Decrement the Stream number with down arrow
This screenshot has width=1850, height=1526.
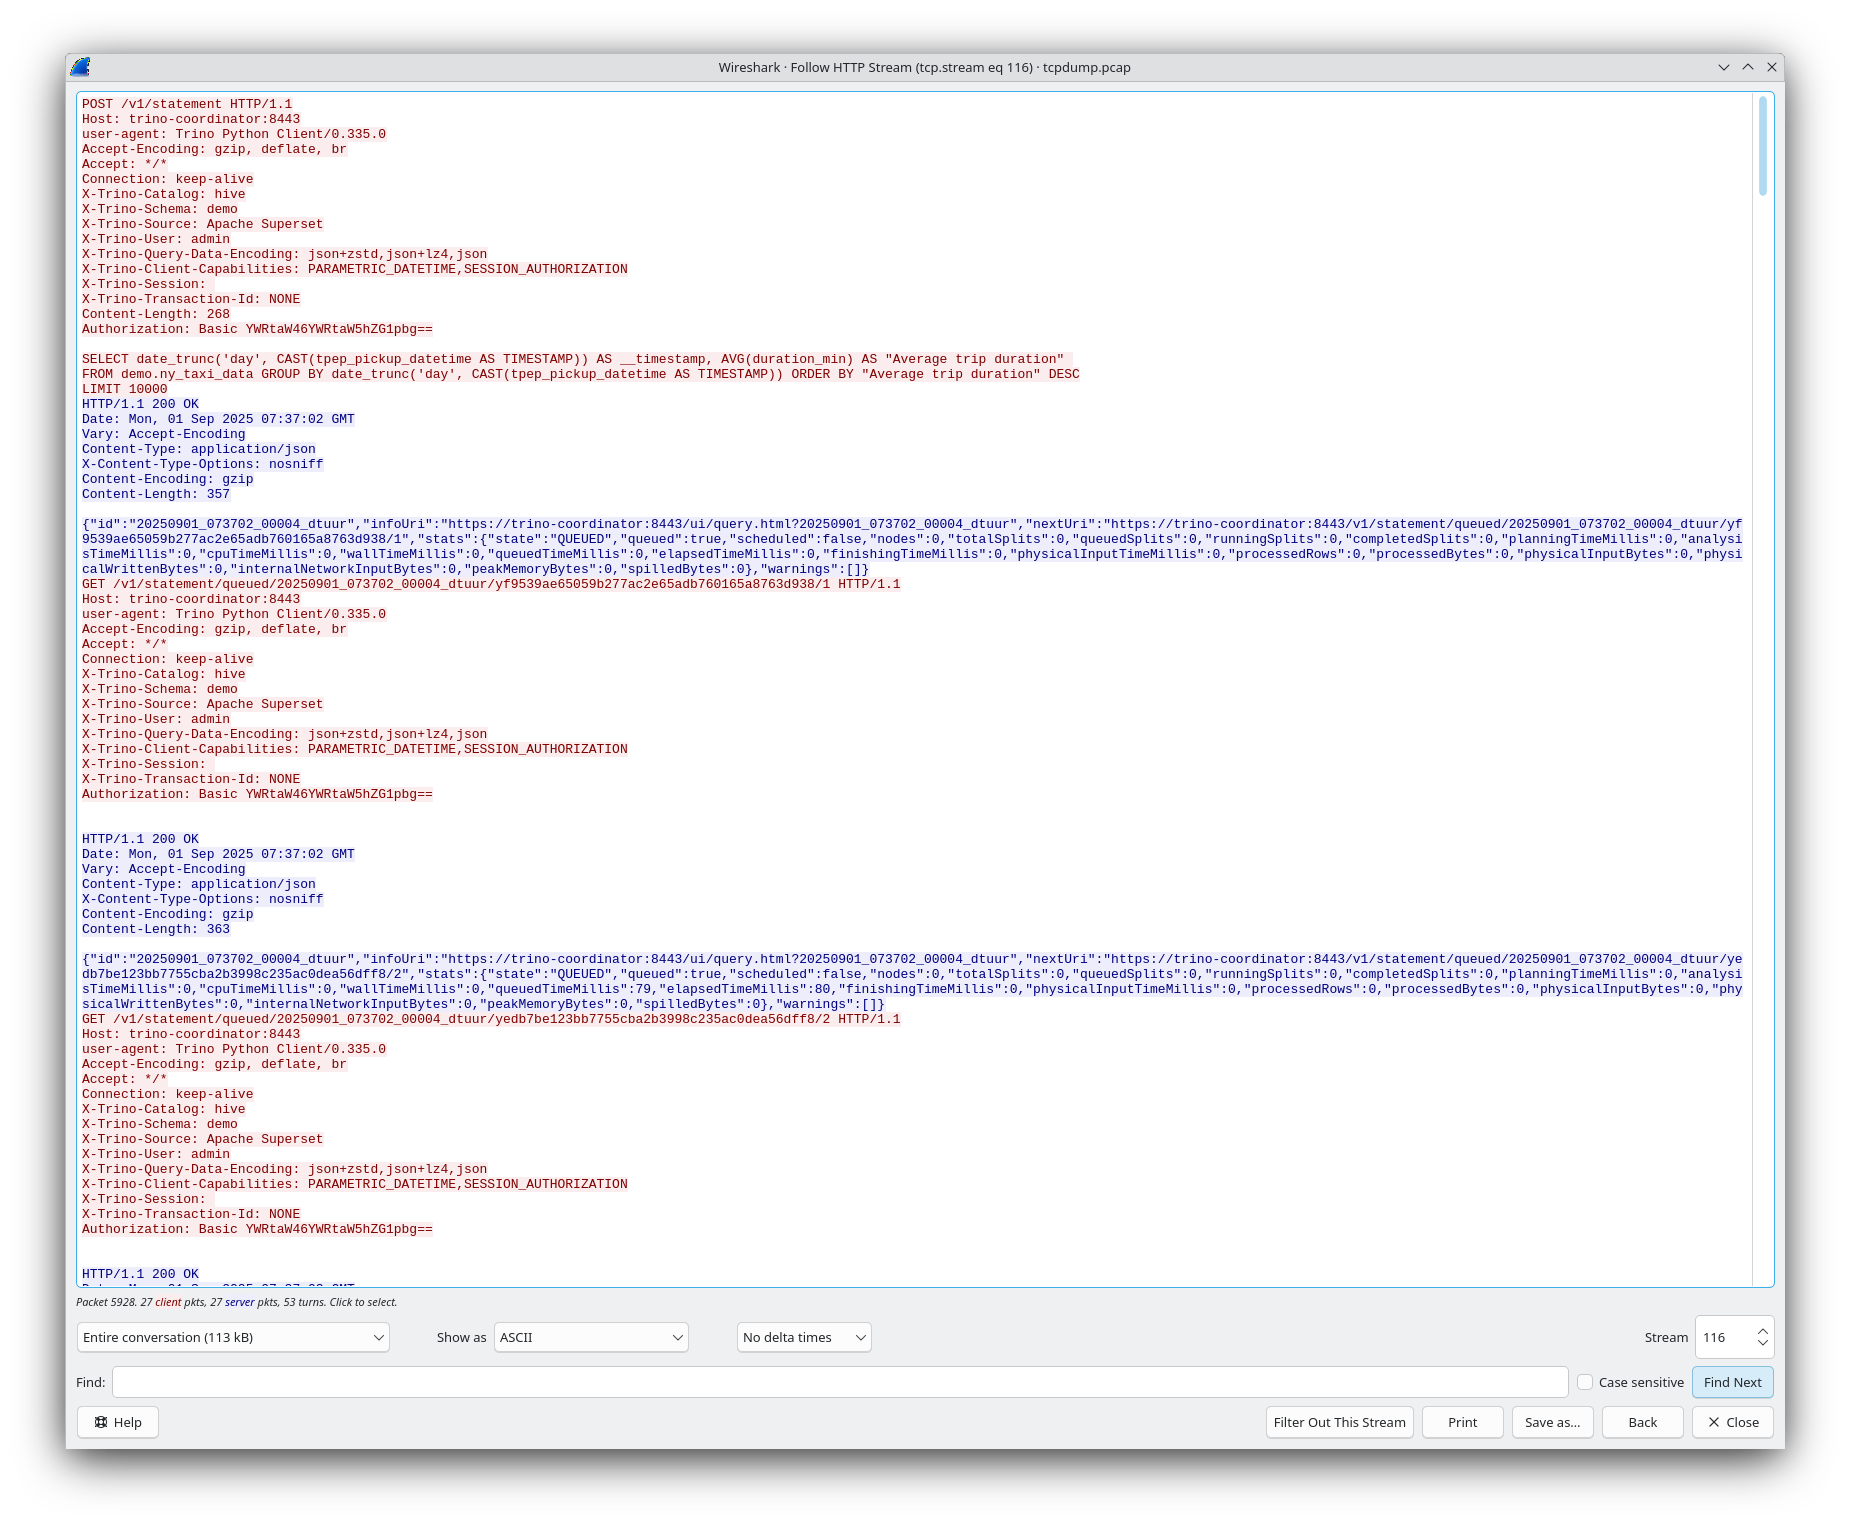1763,1344
